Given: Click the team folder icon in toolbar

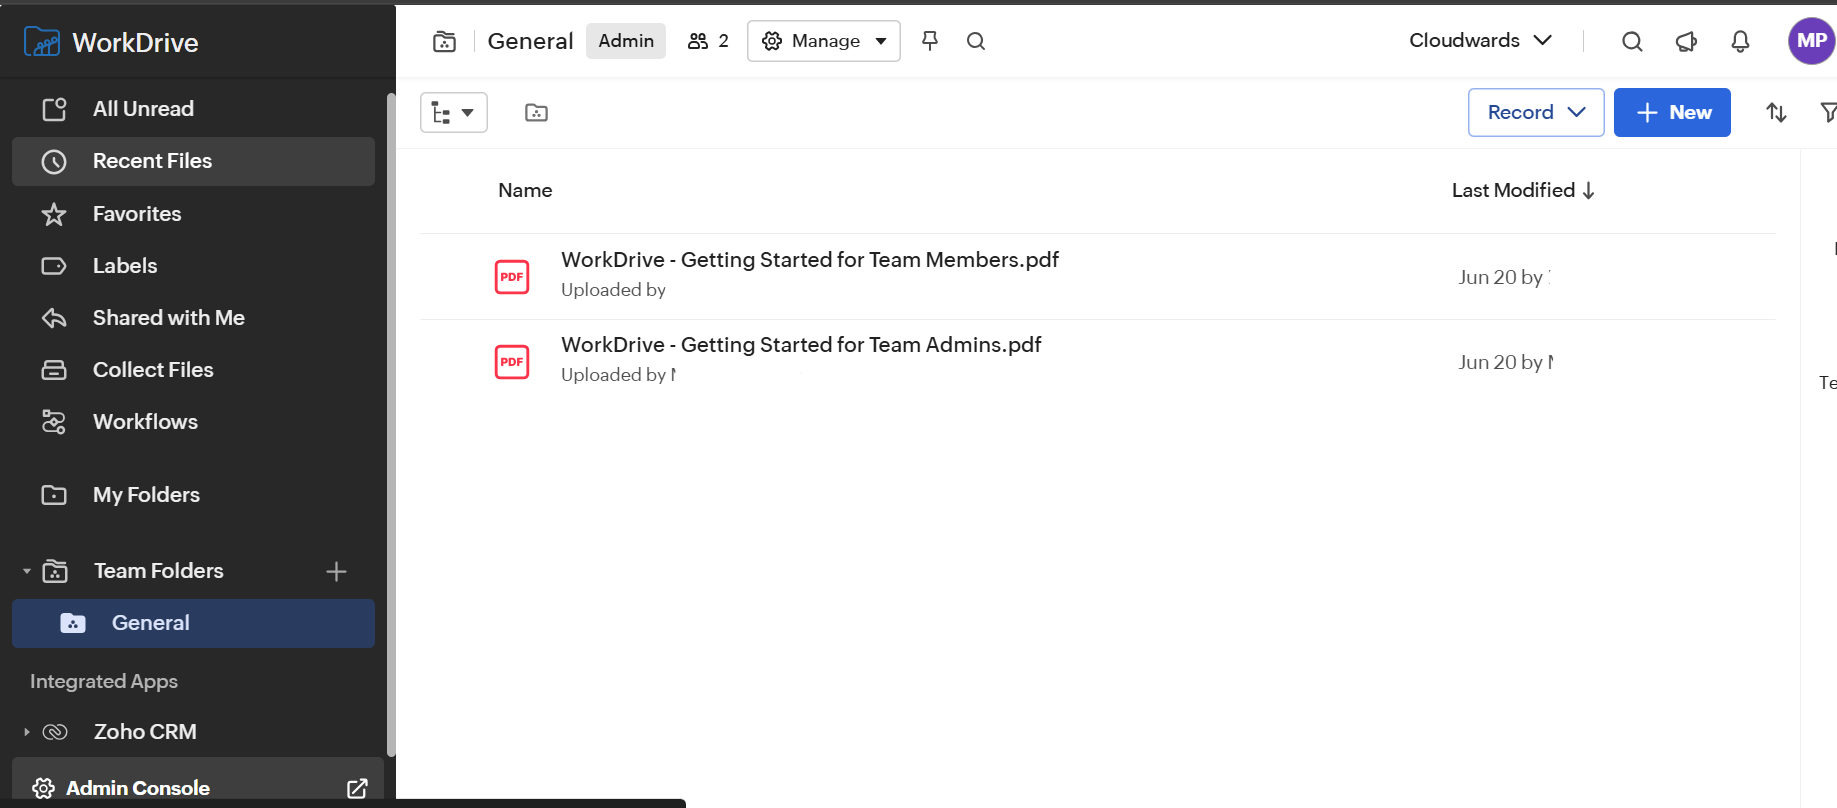Looking at the screenshot, I should pos(536,113).
